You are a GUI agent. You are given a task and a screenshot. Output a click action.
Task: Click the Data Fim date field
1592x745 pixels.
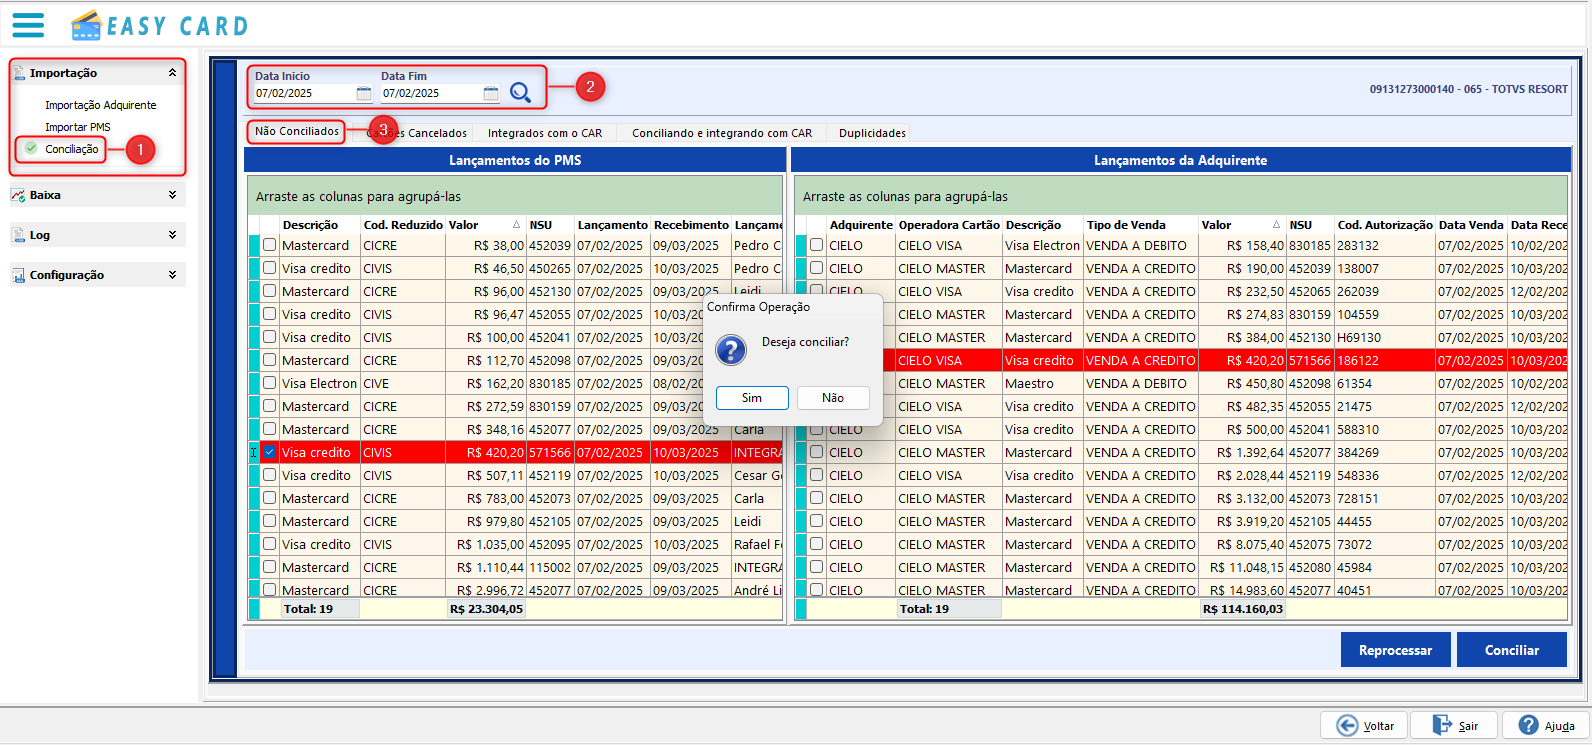point(432,93)
